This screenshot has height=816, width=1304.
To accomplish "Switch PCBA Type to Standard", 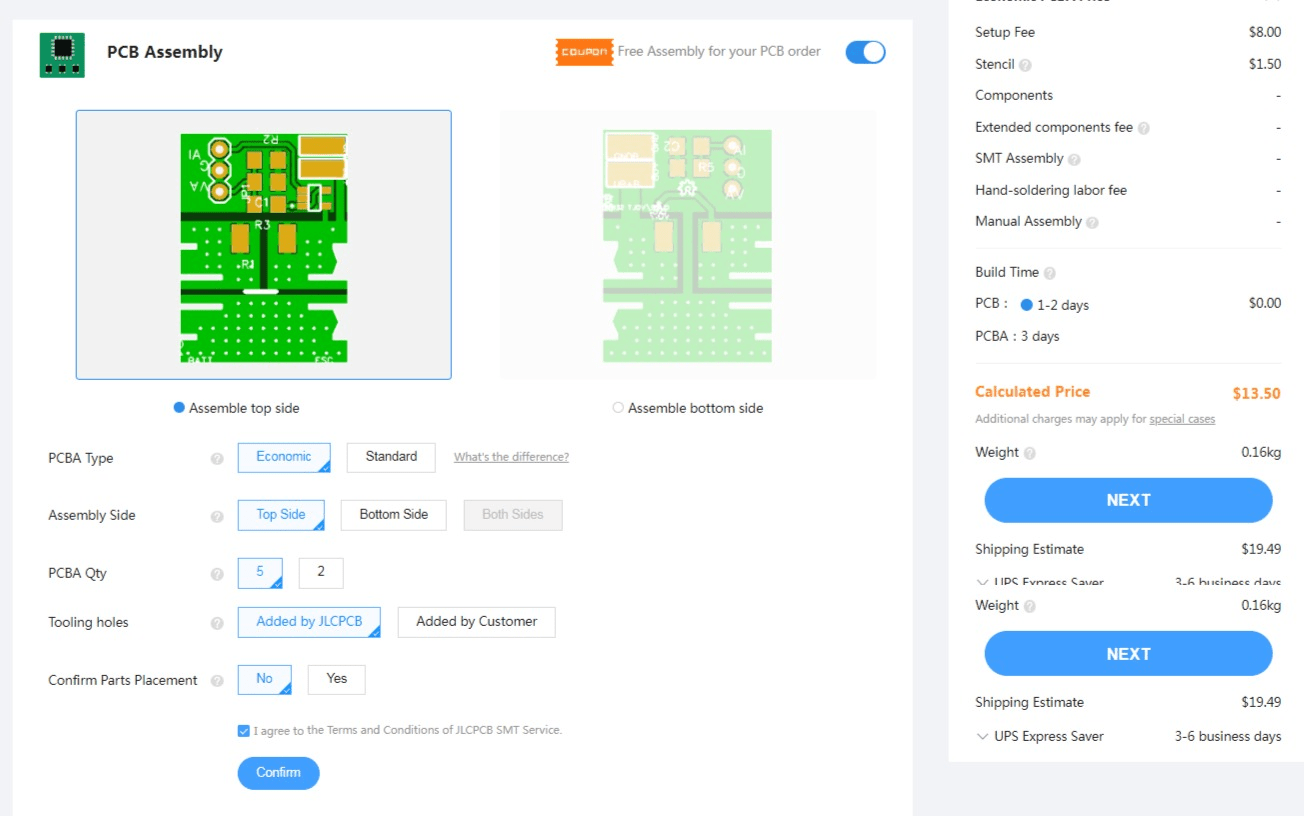I will (x=390, y=457).
